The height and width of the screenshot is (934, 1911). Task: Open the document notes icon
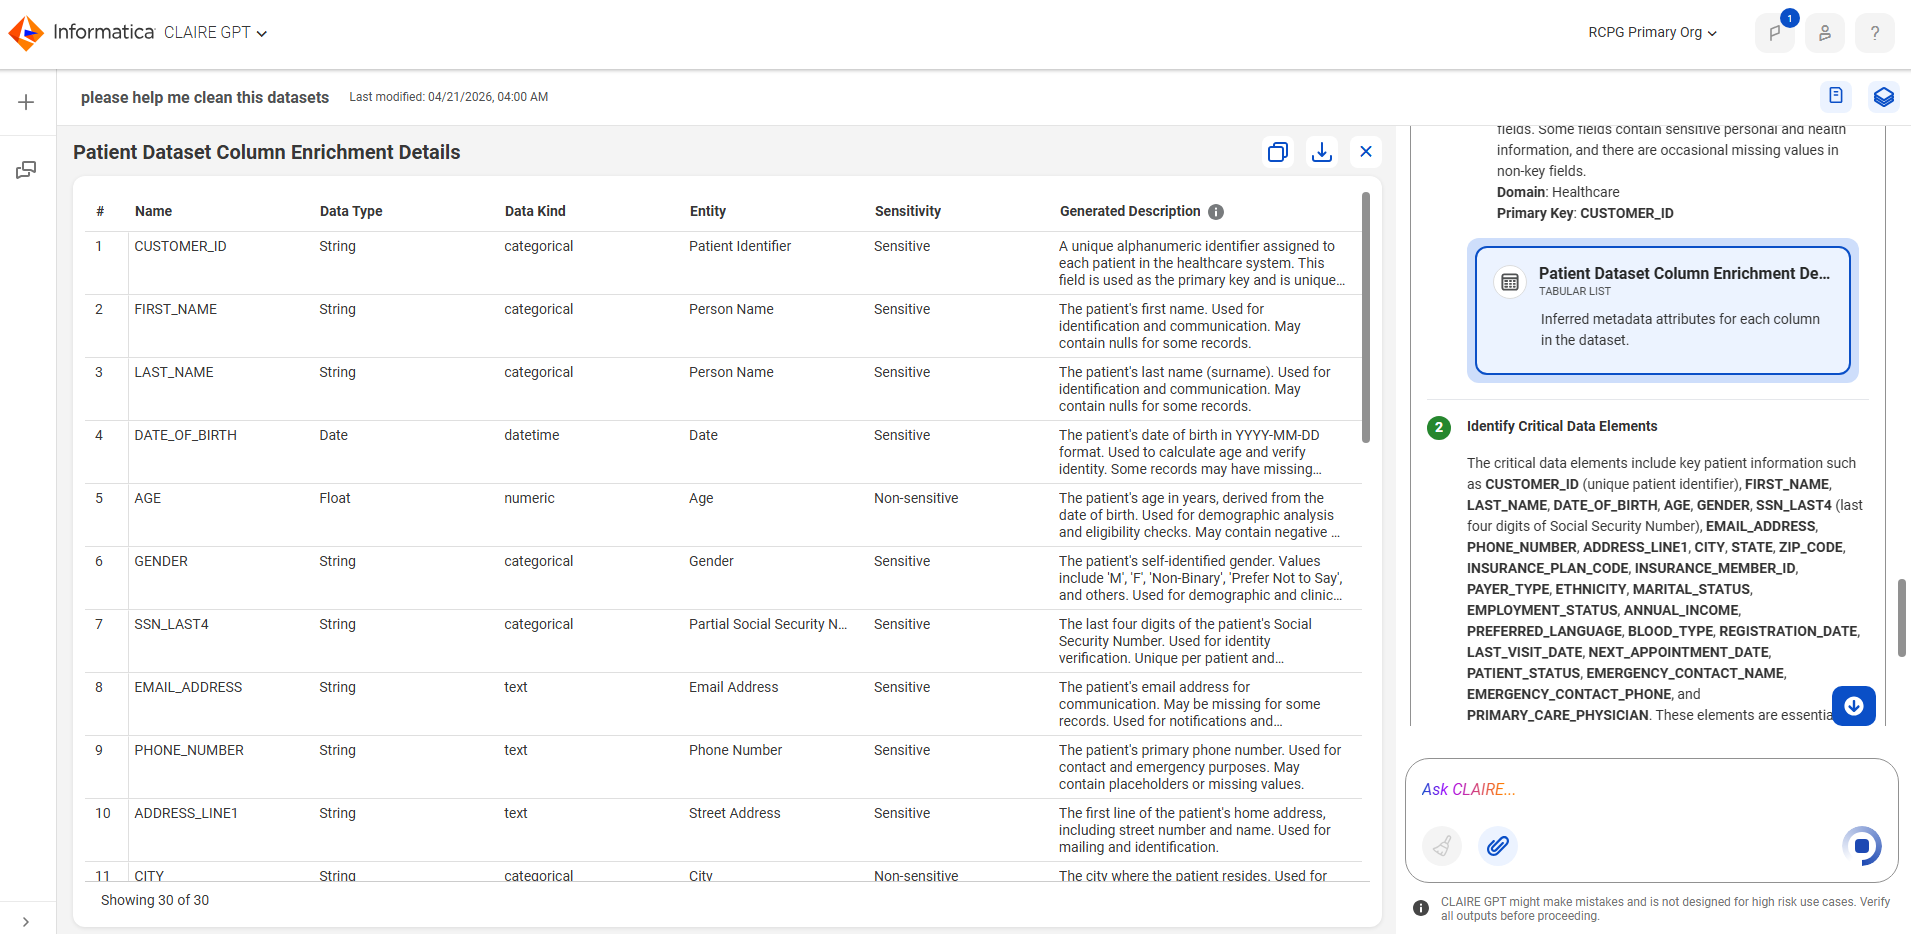click(x=1836, y=96)
